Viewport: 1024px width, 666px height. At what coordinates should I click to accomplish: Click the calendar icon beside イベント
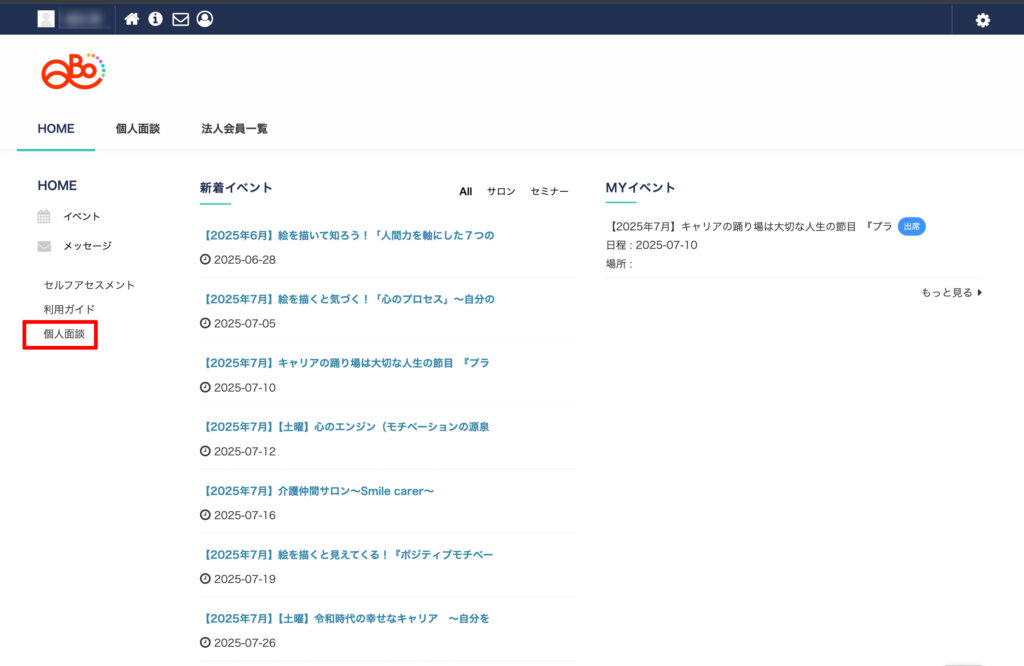[x=44, y=217]
